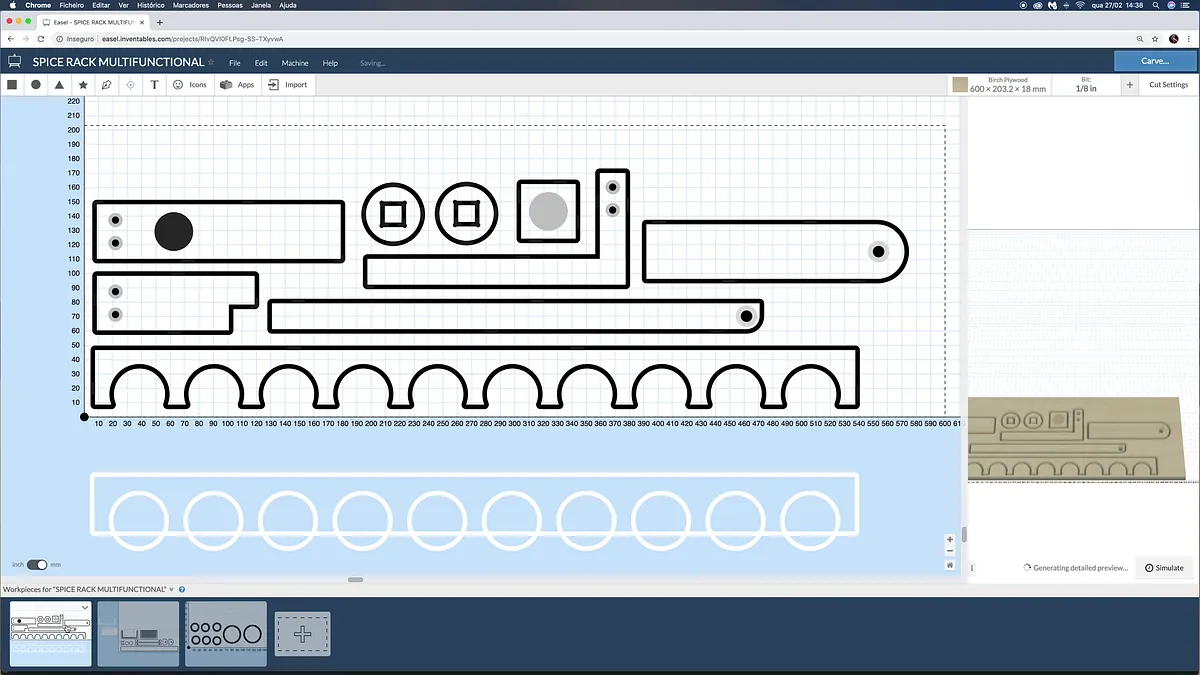1200x675 pixels.
Task: Open a new Chrome tab
Action: (x=160, y=22)
